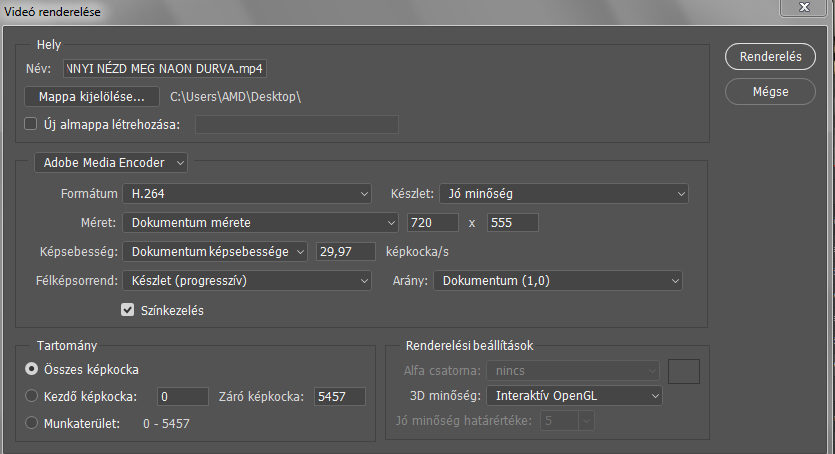The image size is (835, 454).
Task: Open Félképsorrend Készlet (progresszív) dropdown
Action: [247, 280]
